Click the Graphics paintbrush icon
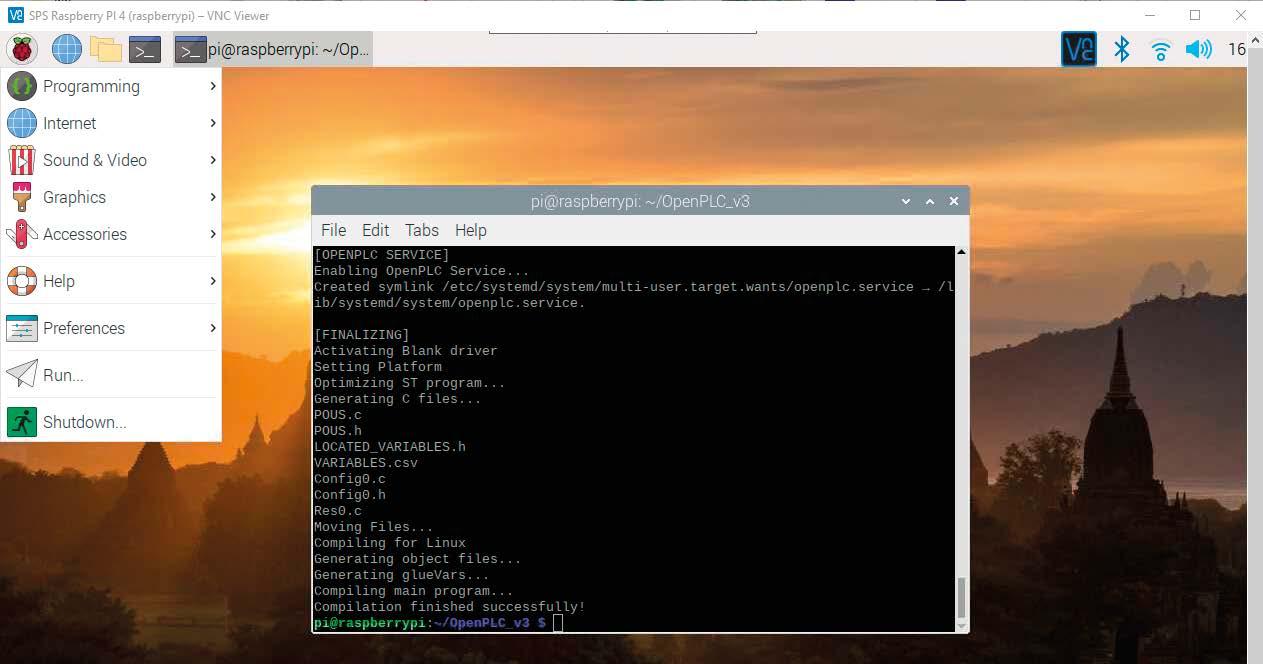This screenshot has height=664, width=1263. [x=22, y=197]
